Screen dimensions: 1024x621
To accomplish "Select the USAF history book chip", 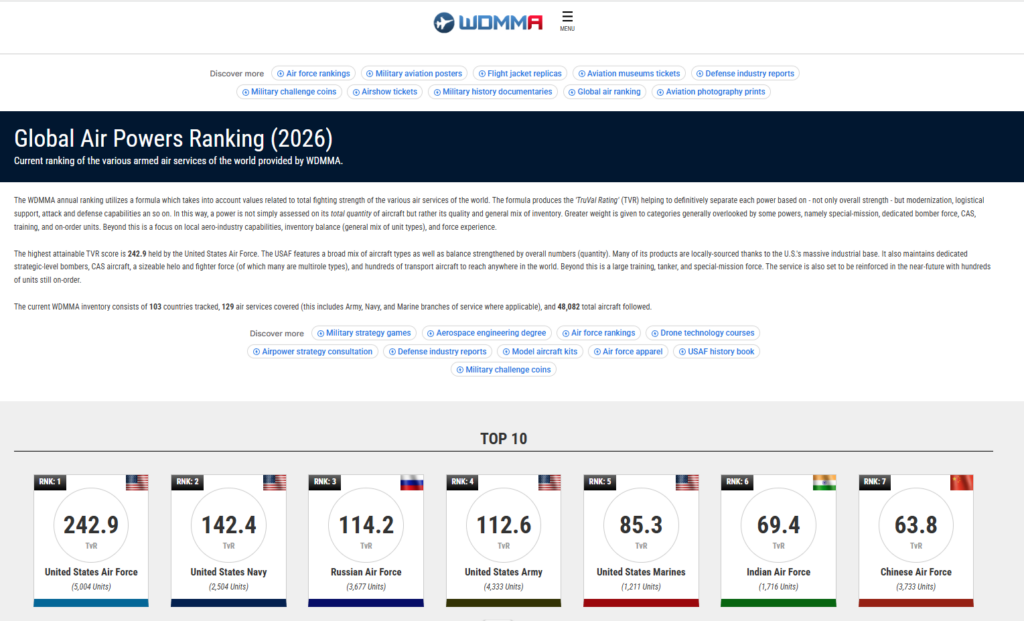I will click(x=714, y=351).
